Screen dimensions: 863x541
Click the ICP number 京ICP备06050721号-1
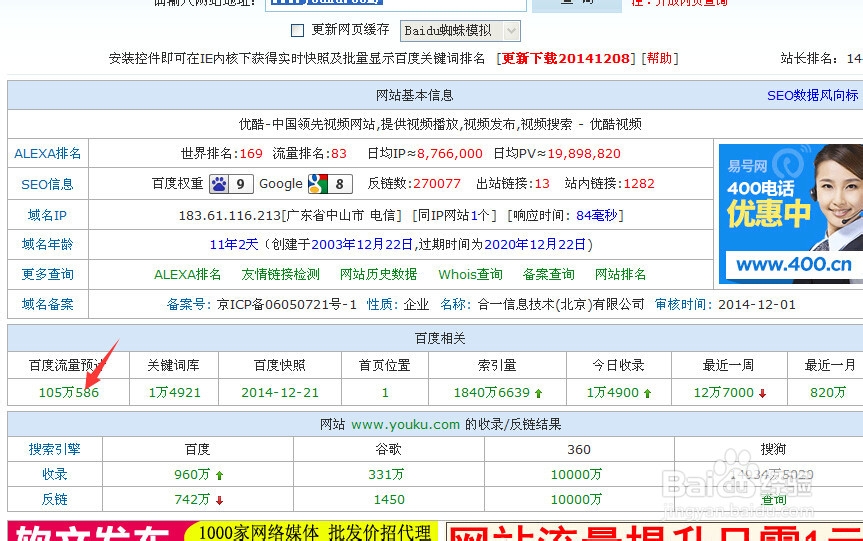[287, 304]
